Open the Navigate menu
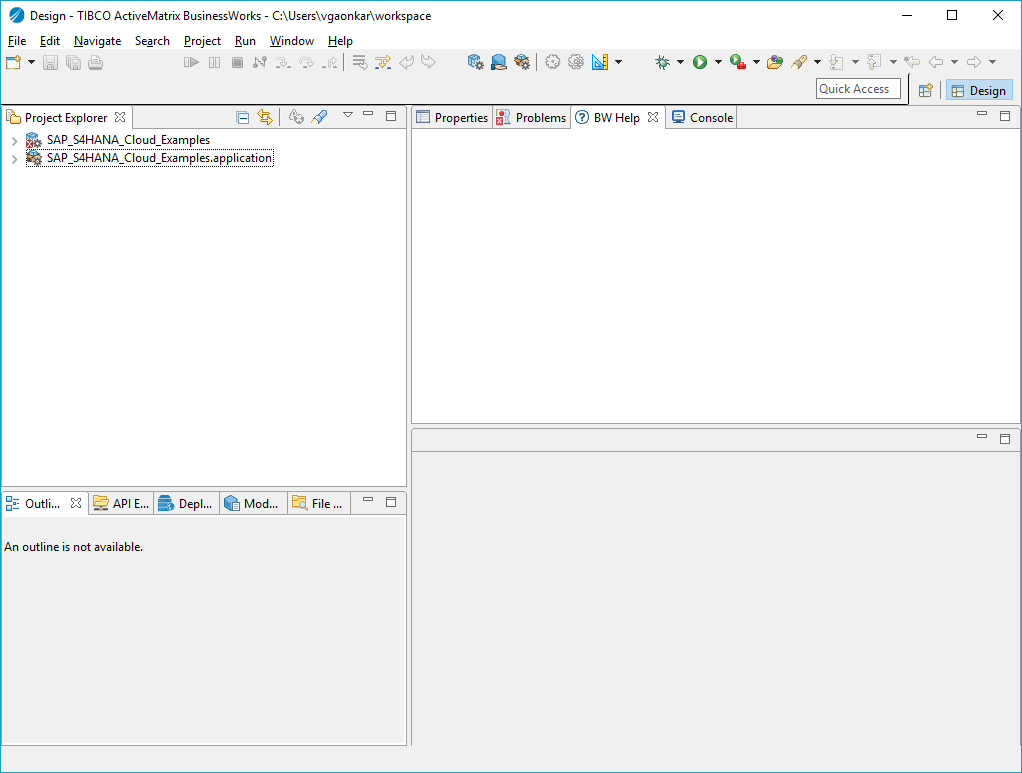 [97, 41]
